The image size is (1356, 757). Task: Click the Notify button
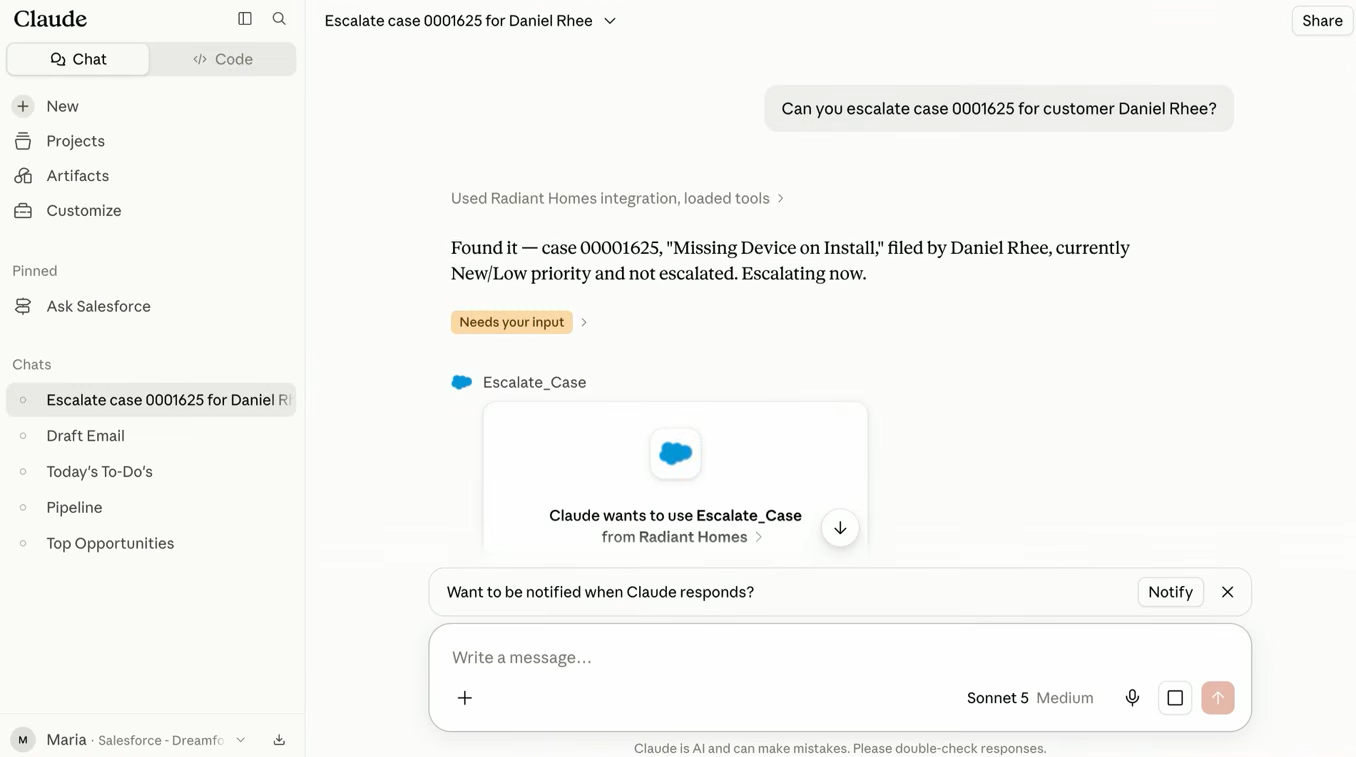[1170, 592]
